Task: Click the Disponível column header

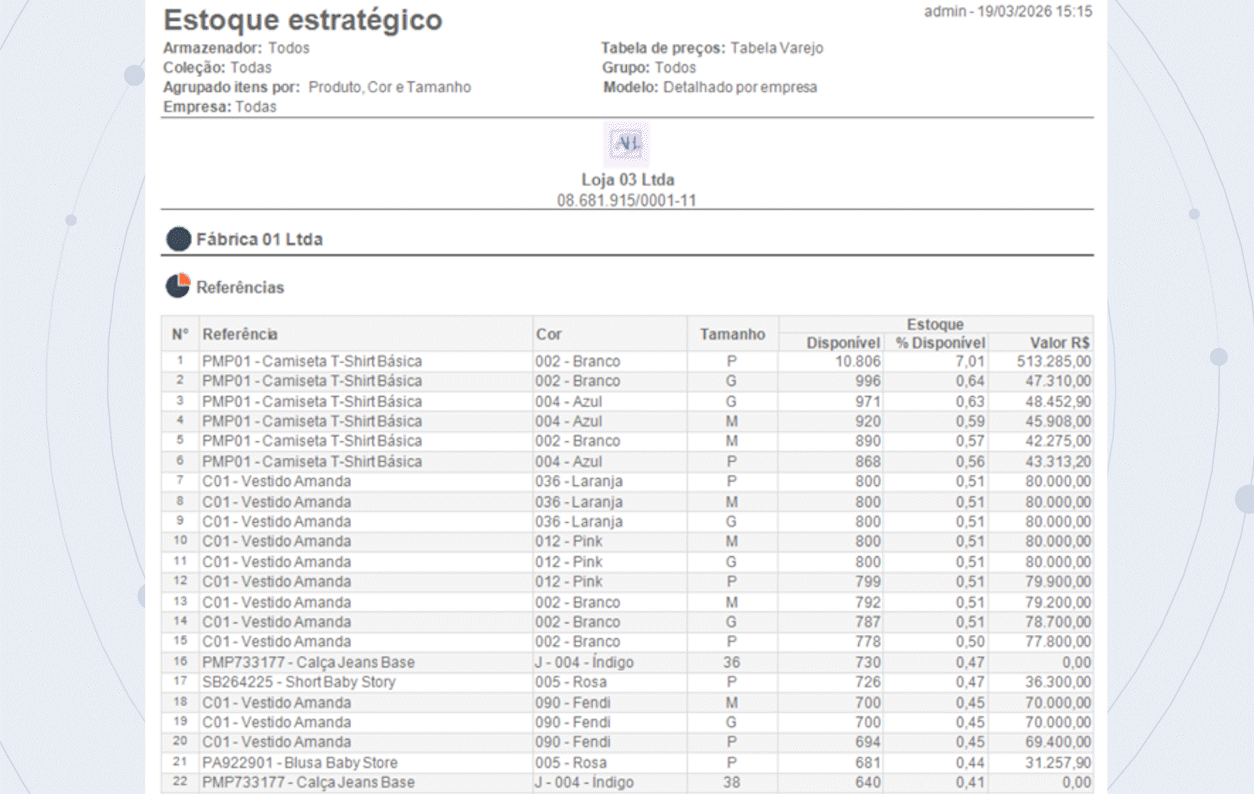Action: [843, 343]
